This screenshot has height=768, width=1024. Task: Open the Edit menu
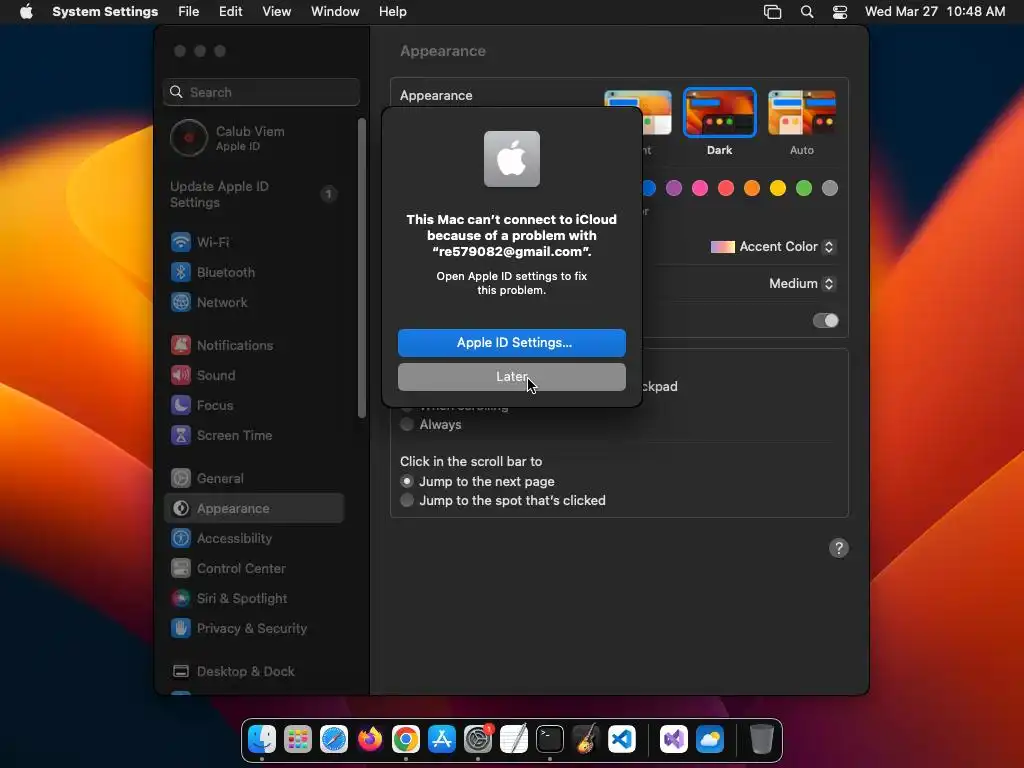231,12
